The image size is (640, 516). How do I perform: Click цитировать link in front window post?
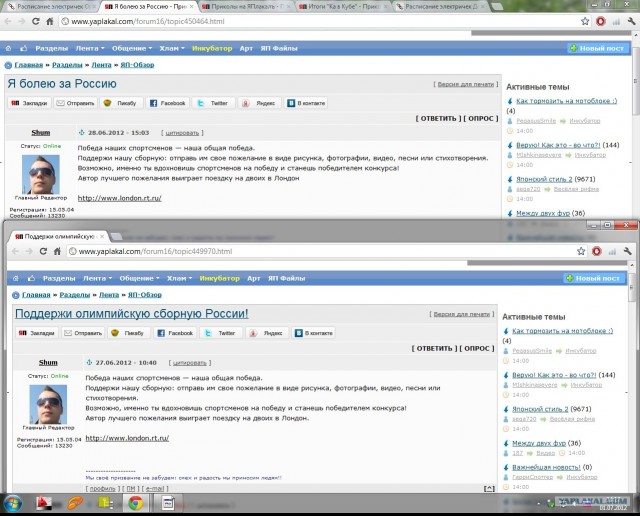pyautogui.click(x=190, y=363)
